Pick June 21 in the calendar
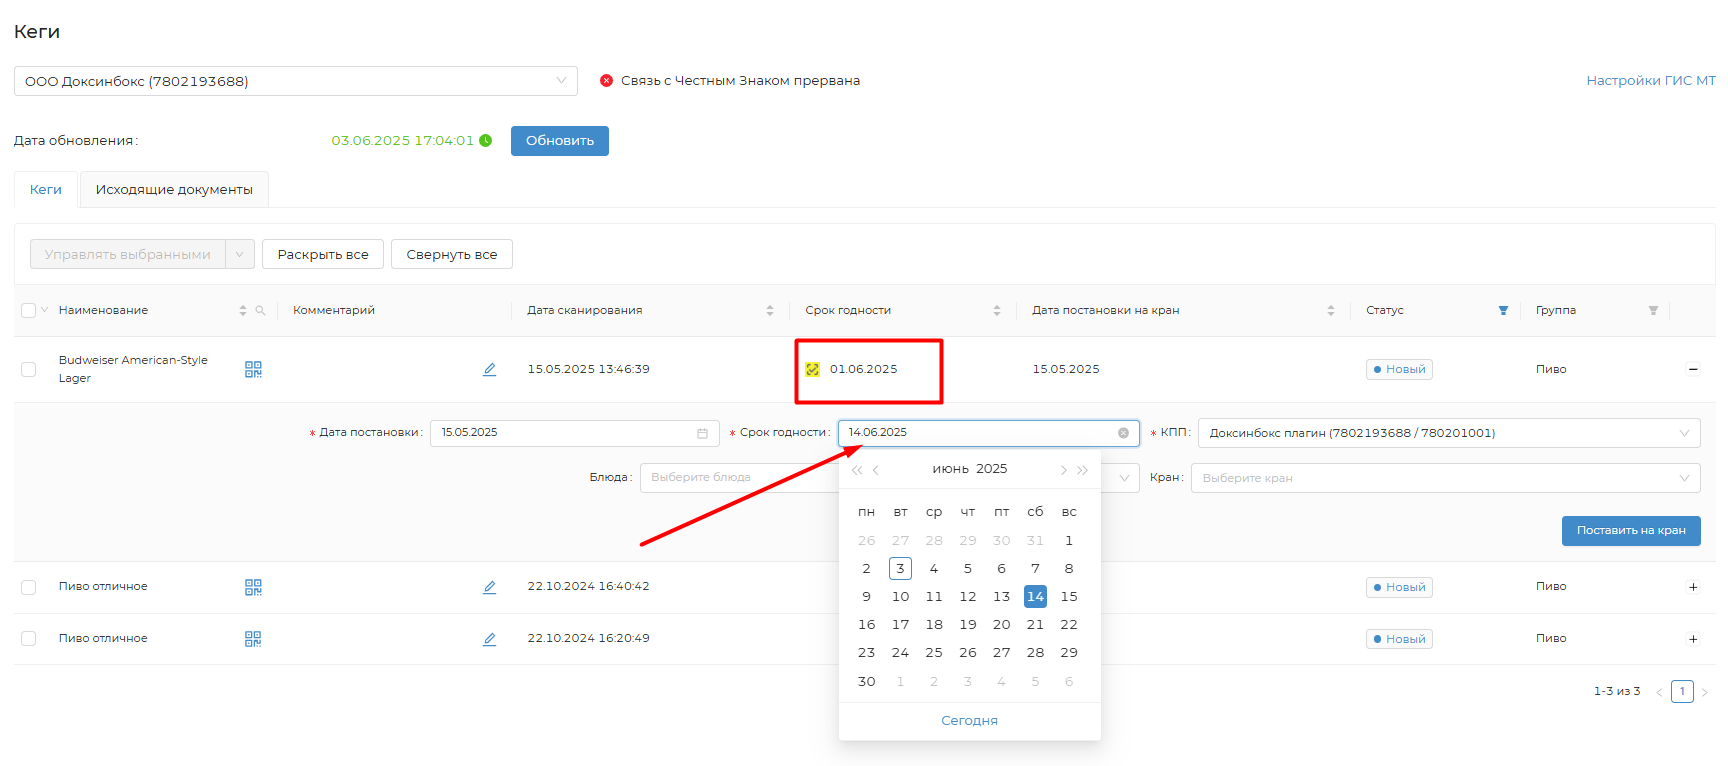Image resolution: width=1728 pixels, height=766 pixels. 1035,625
